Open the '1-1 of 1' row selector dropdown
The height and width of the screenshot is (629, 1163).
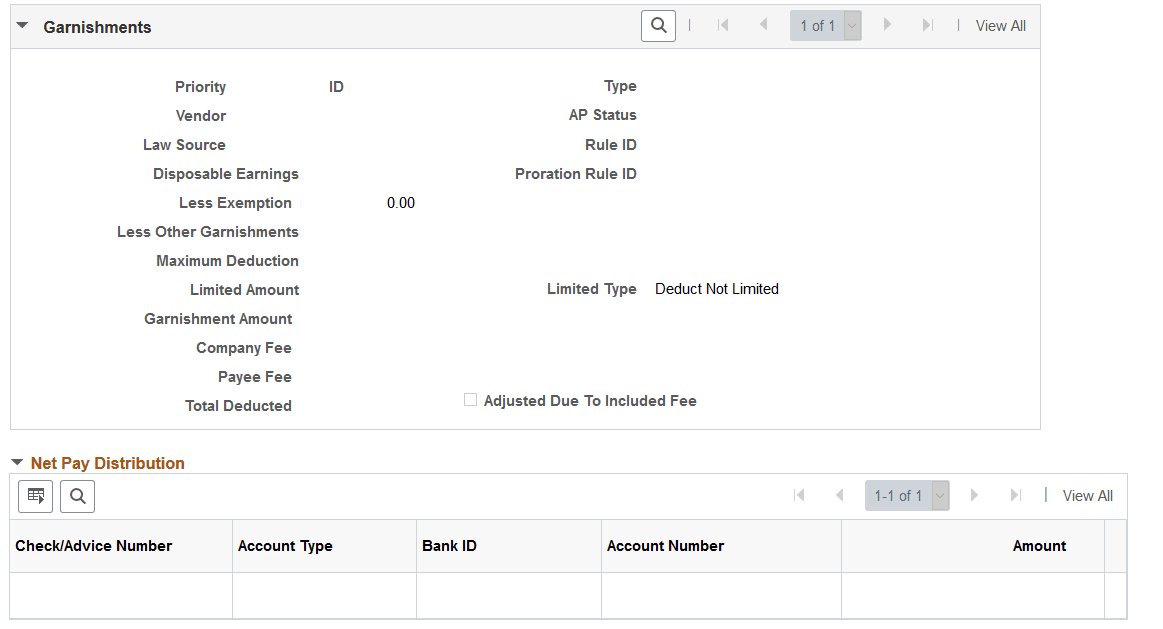coord(938,495)
